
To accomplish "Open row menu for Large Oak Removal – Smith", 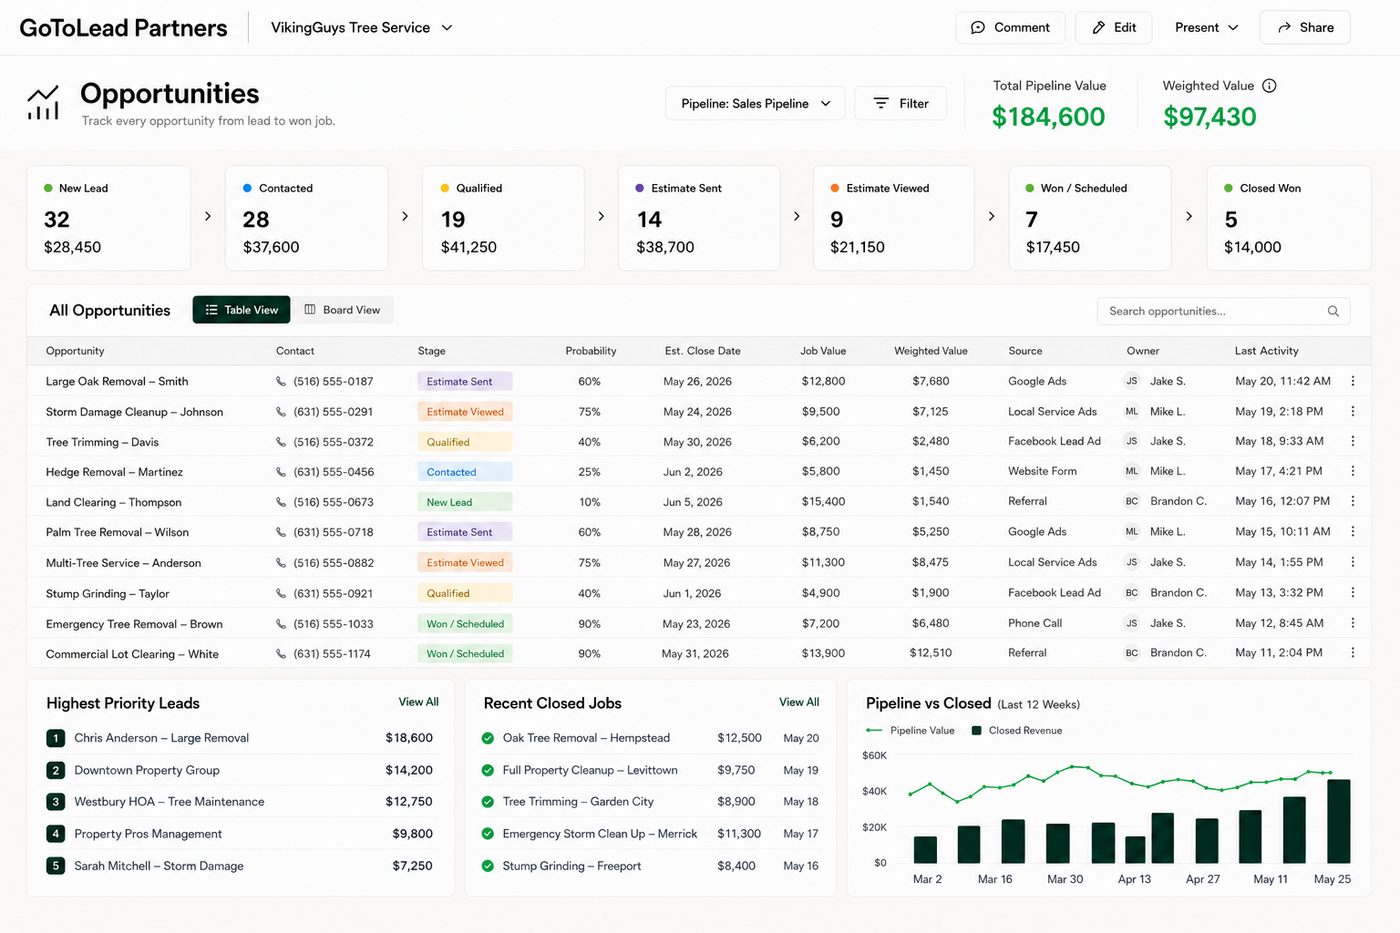I will (1353, 381).
